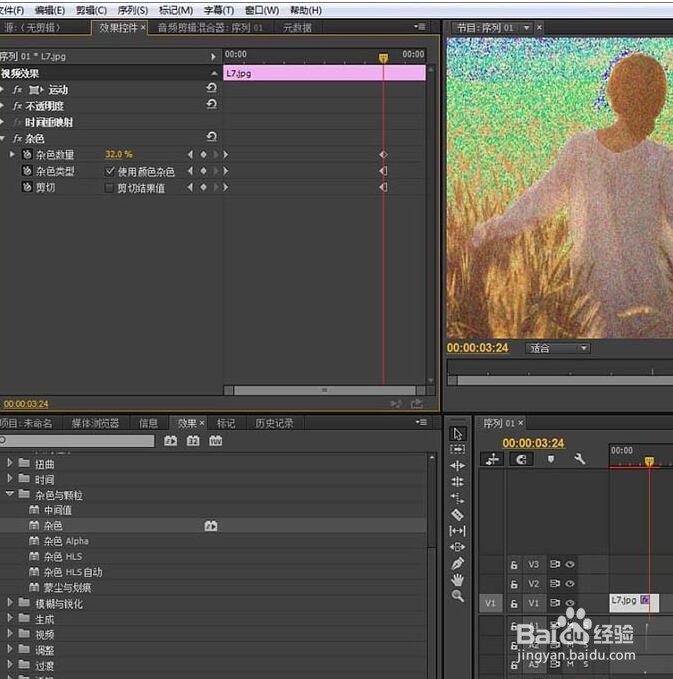Click the 32-bit color effects filter icon
Viewport: 673px width, 679px height.
tap(193, 441)
